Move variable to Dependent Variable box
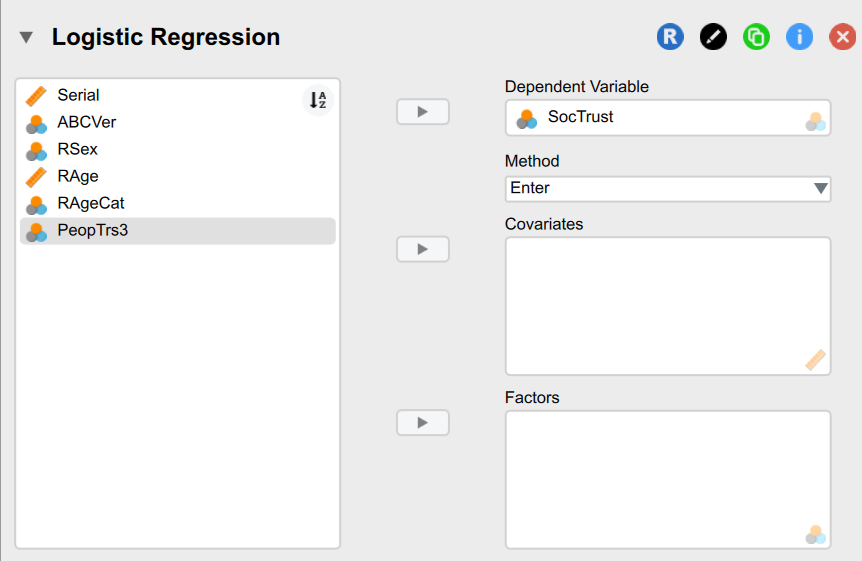The height and width of the screenshot is (561, 862). [x=423, y=112]
